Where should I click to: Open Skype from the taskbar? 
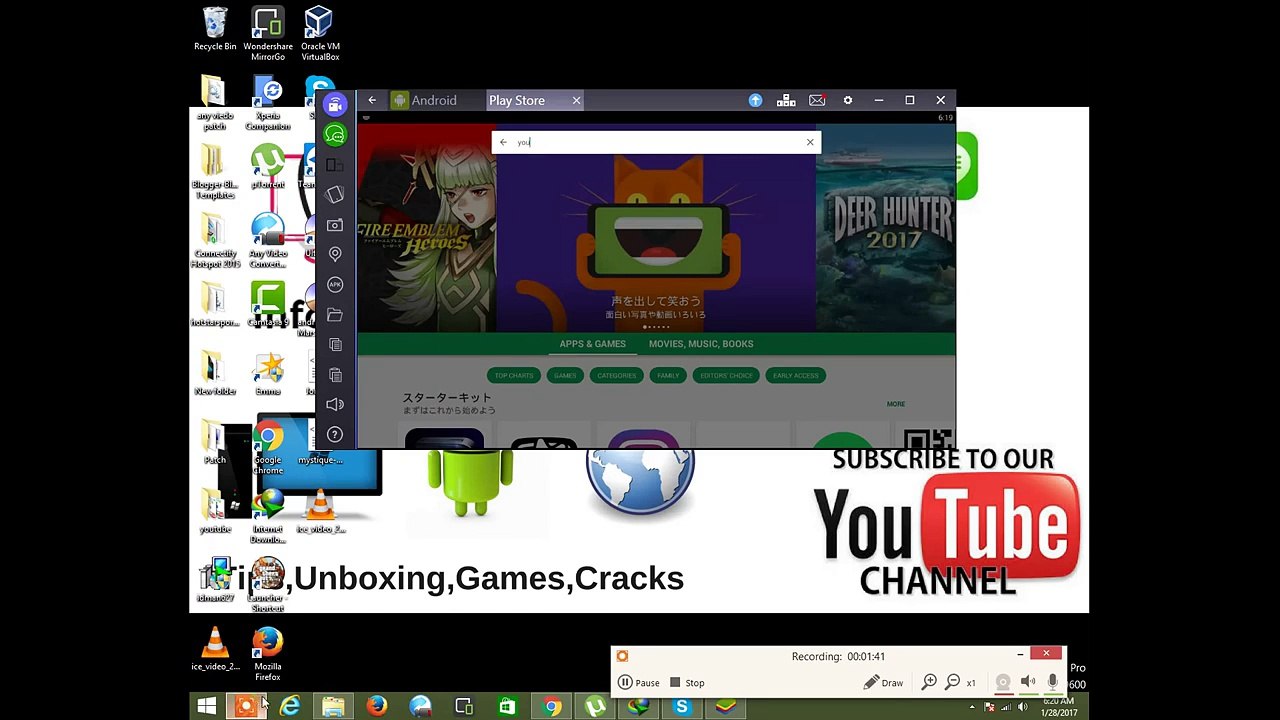pos(682,707)
